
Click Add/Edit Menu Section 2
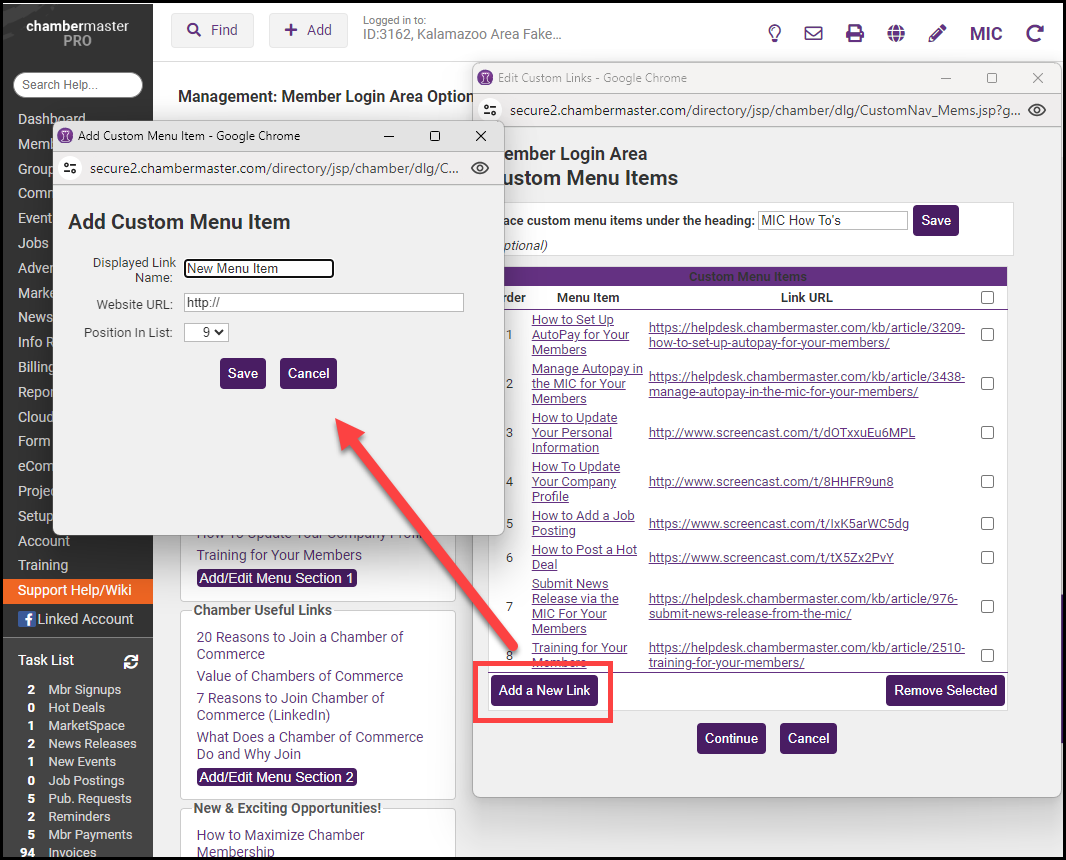click(x=276, y=777)
